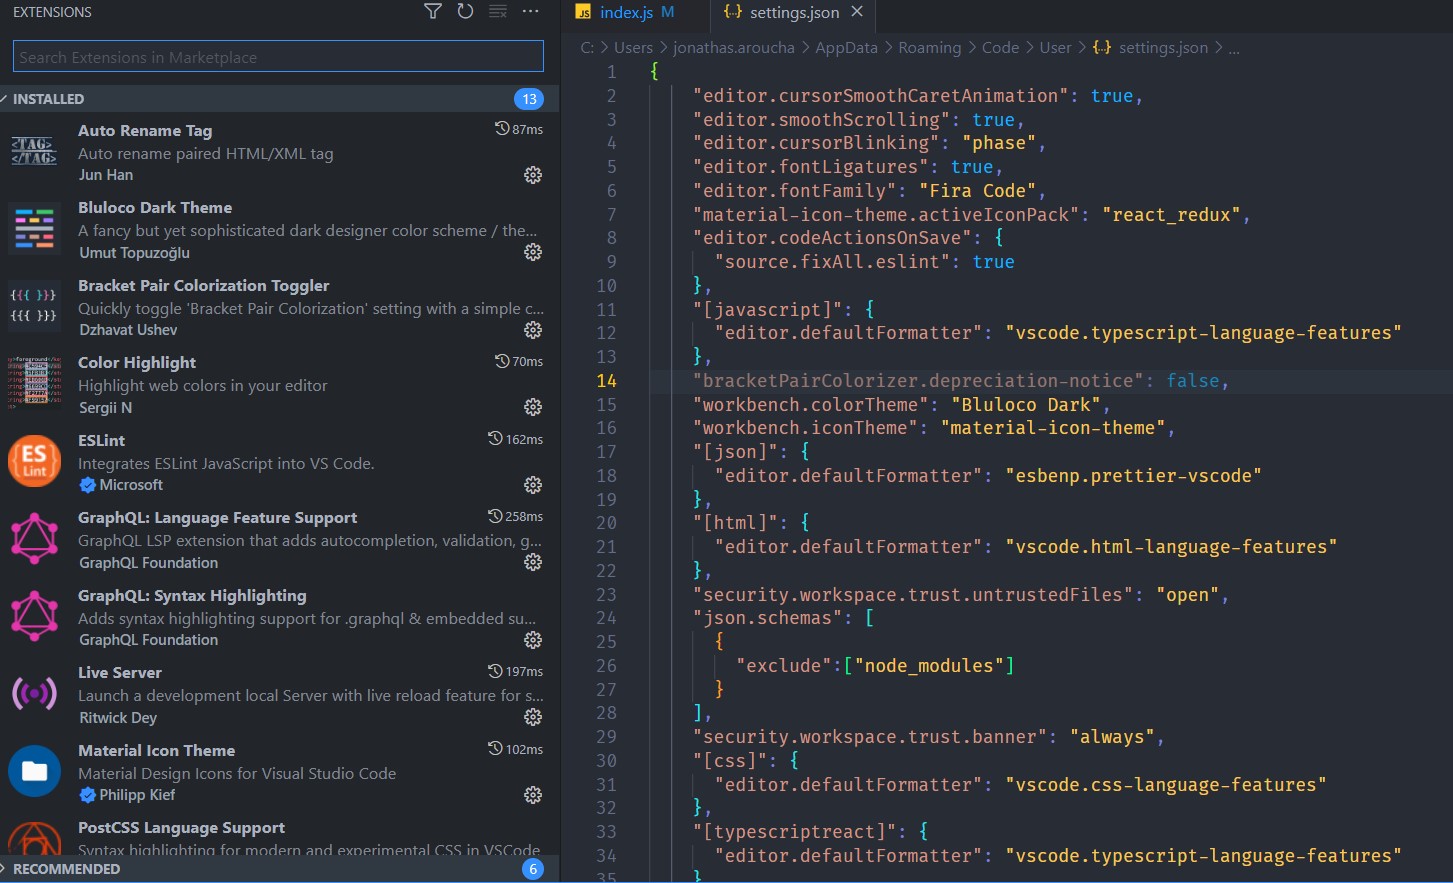
Task: Click the "esbenp.prettier-vscode" formatter value
Action: 1133,476
